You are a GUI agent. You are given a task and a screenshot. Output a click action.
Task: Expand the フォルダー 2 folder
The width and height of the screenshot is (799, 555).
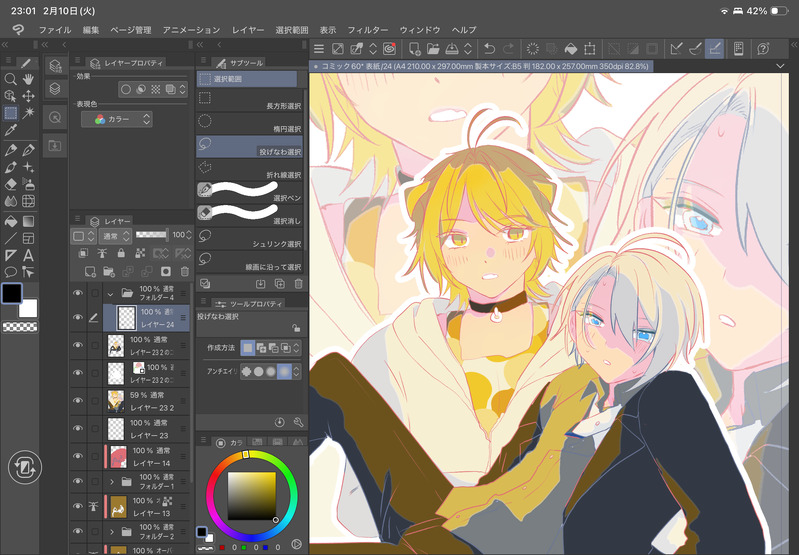pos(112,532)
